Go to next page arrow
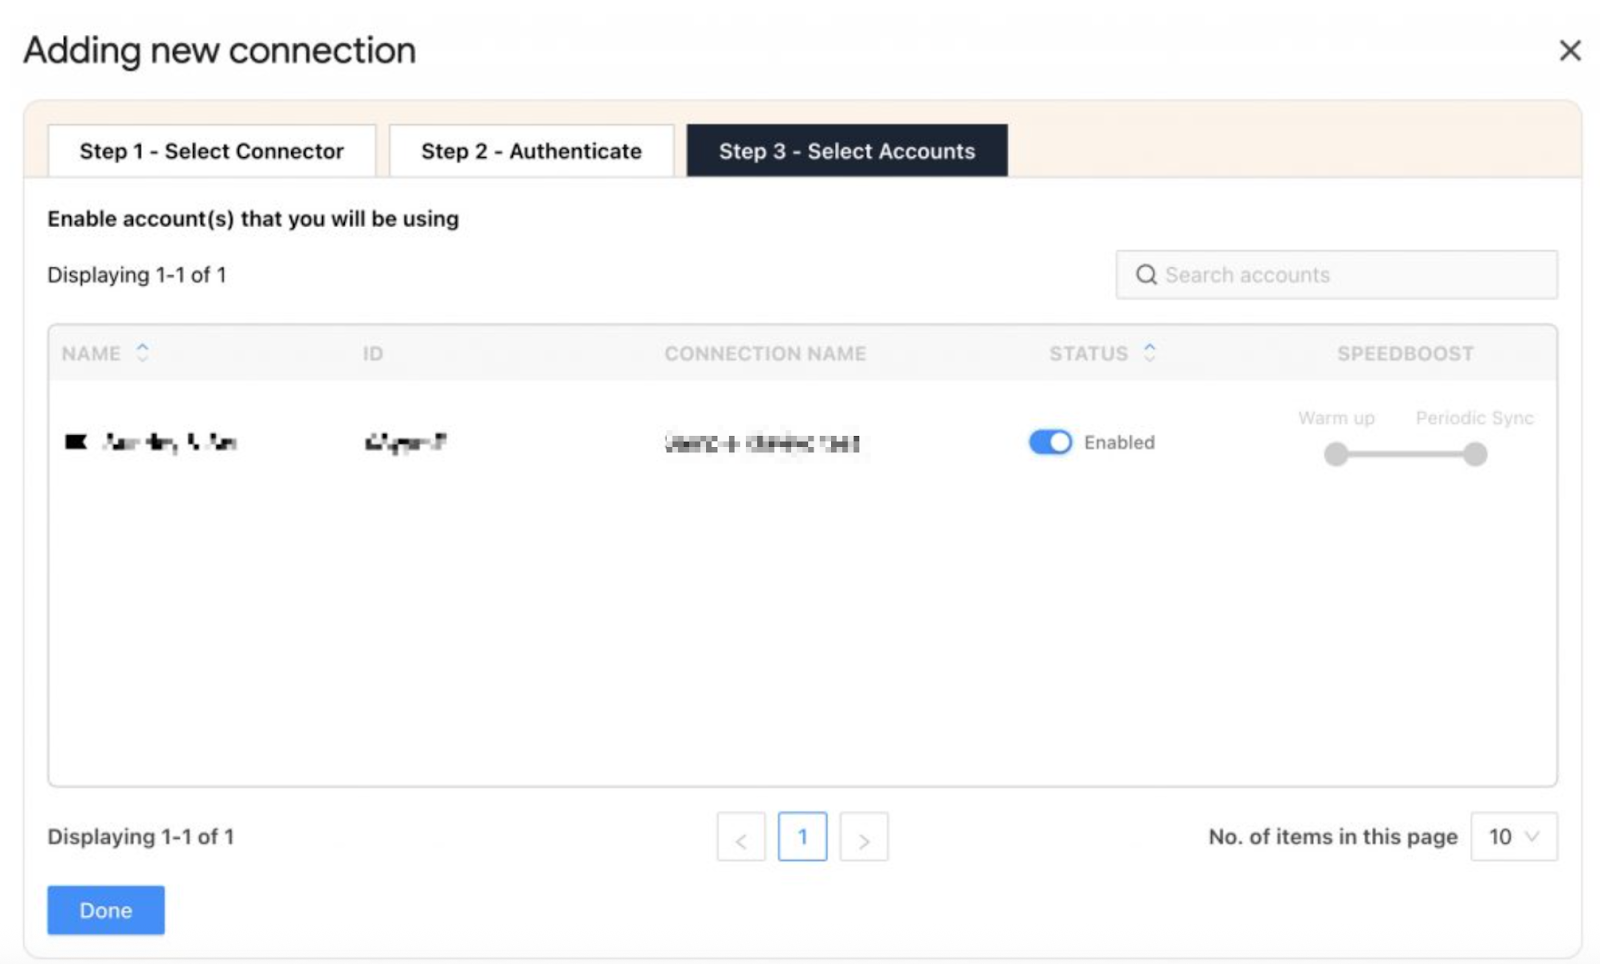This screenshot has width=1600, height=964. pos(864,838)
